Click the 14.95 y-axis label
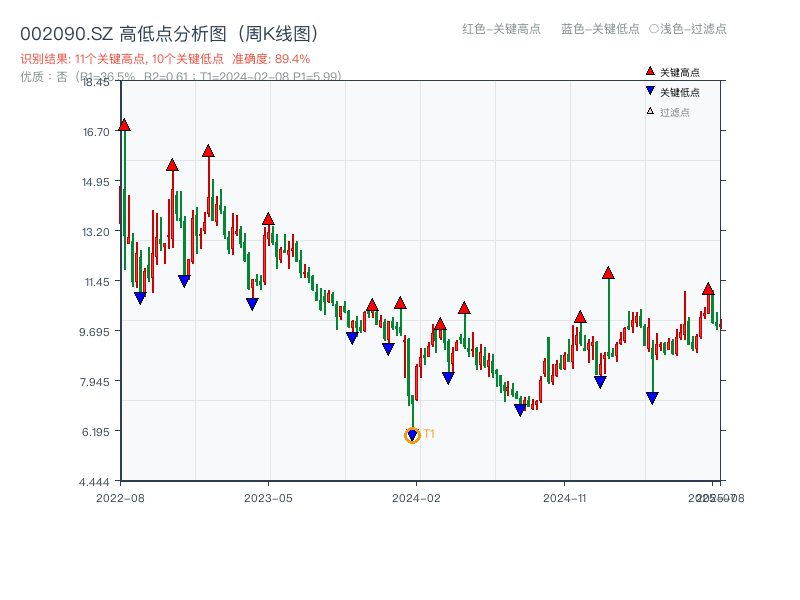Viewport: 800px width, 600px height. pyautogui.click(x=96, y=182)
